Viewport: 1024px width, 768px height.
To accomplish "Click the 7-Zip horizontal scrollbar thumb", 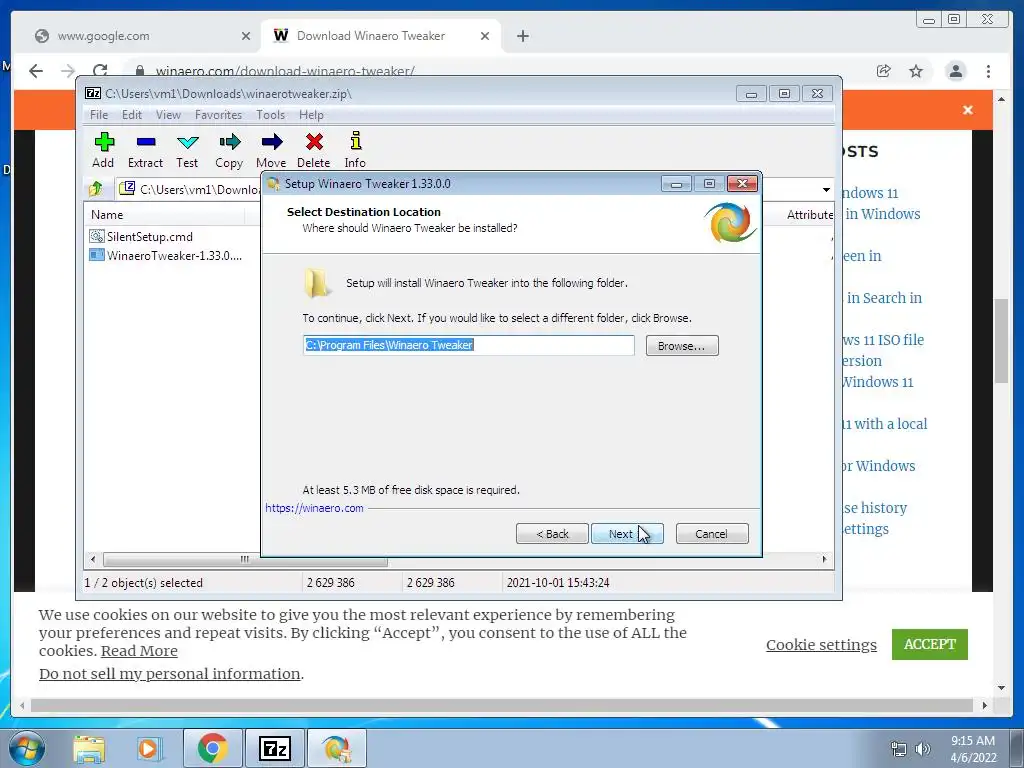I will (x=245, y=560).
